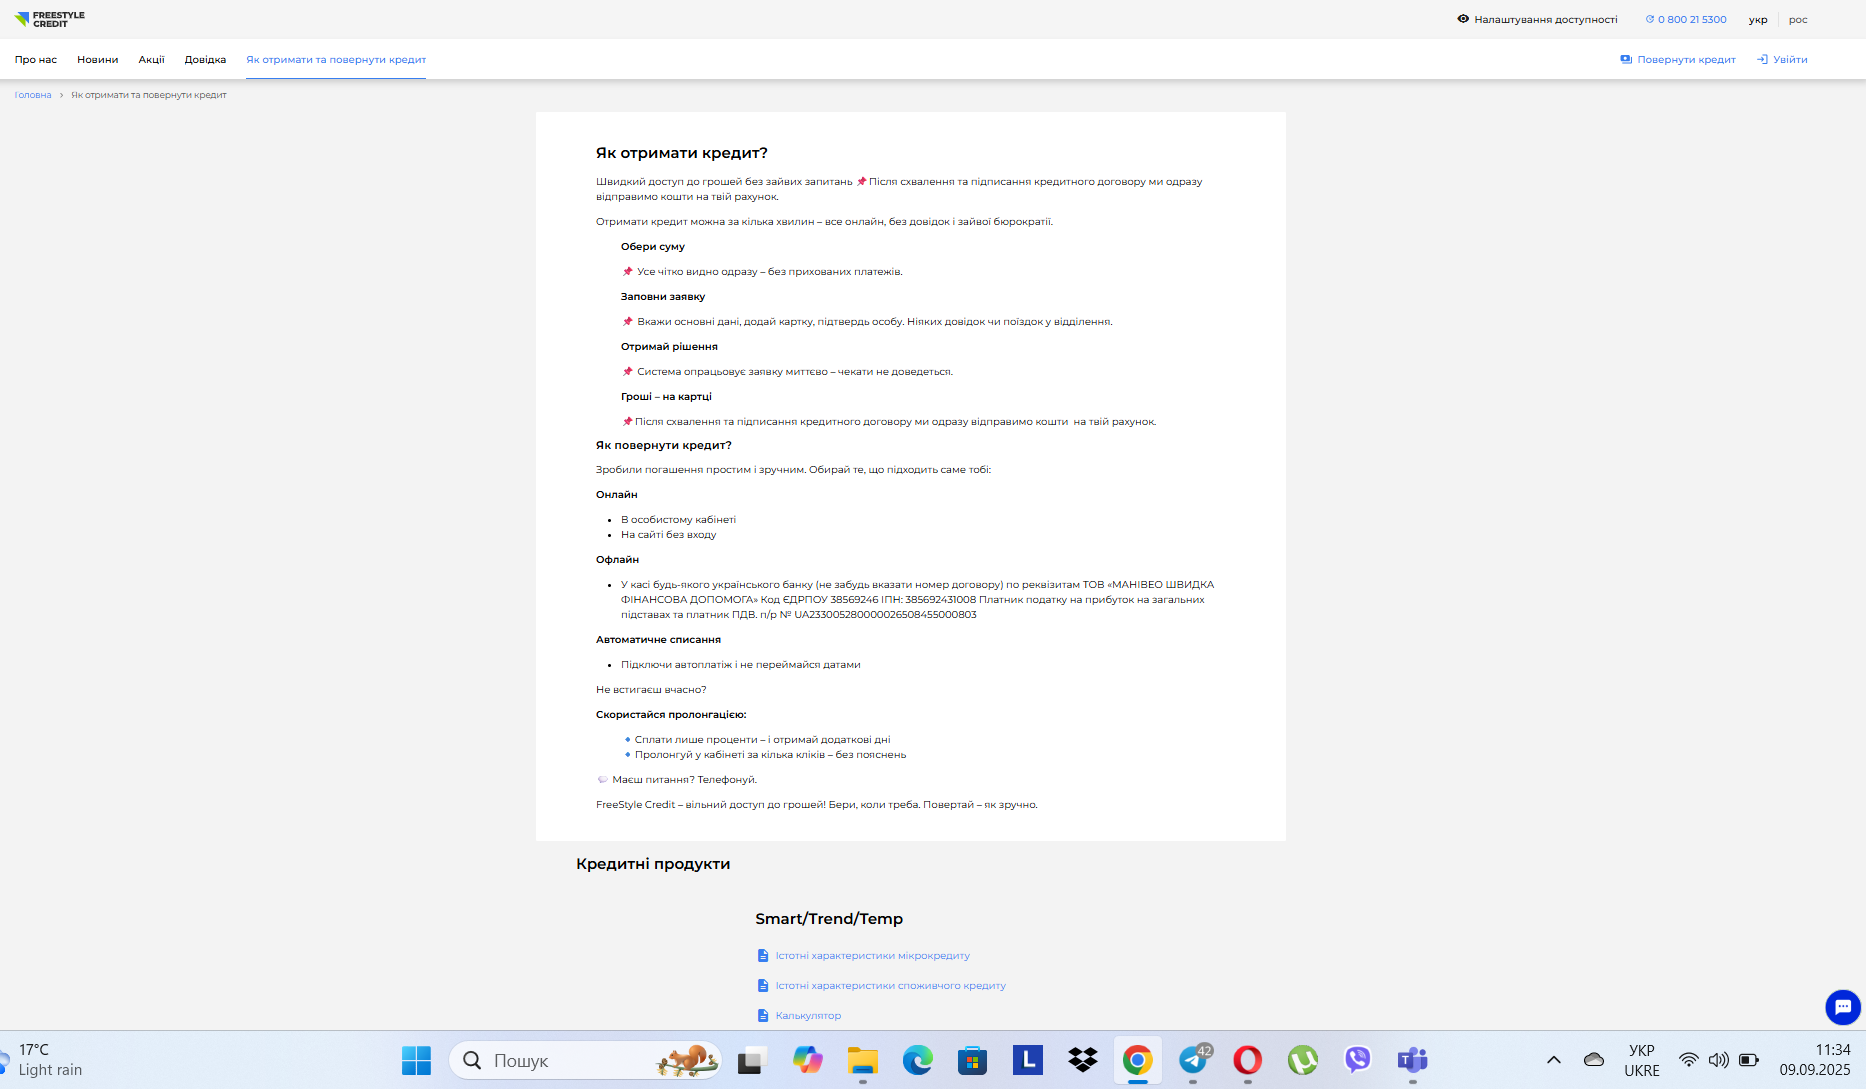Click document icon beside Істотні характеристики мікрокредиту
This screenshot has width=1866, height=1089.
763,955
